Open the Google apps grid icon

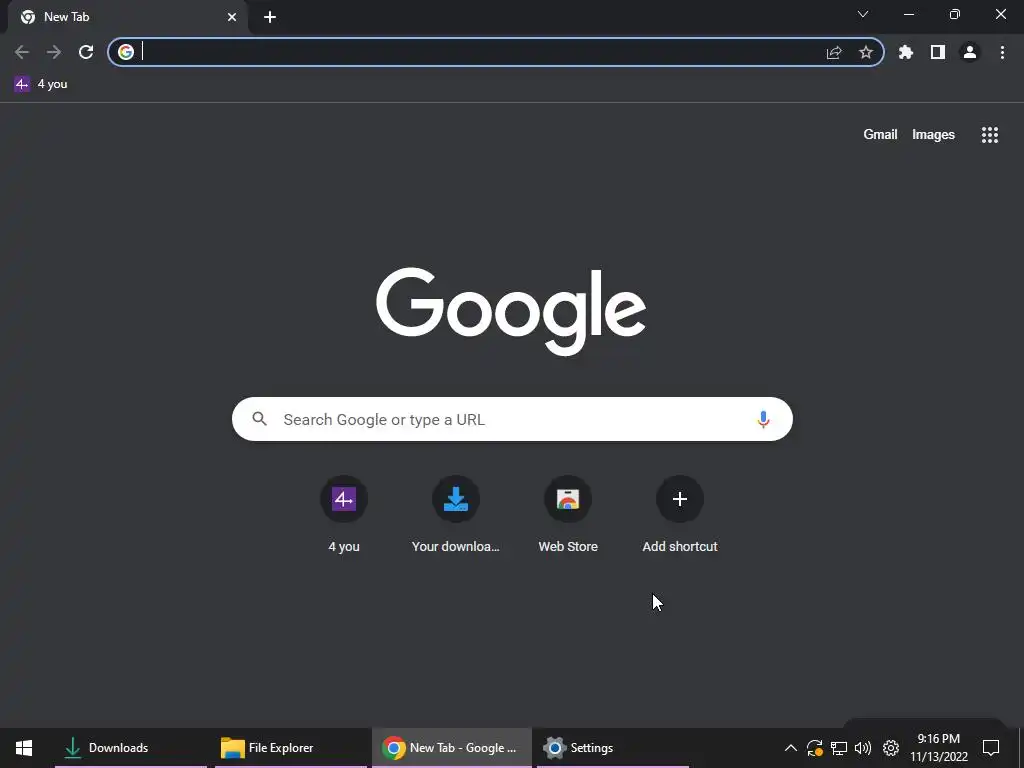(x=990, y=135)
